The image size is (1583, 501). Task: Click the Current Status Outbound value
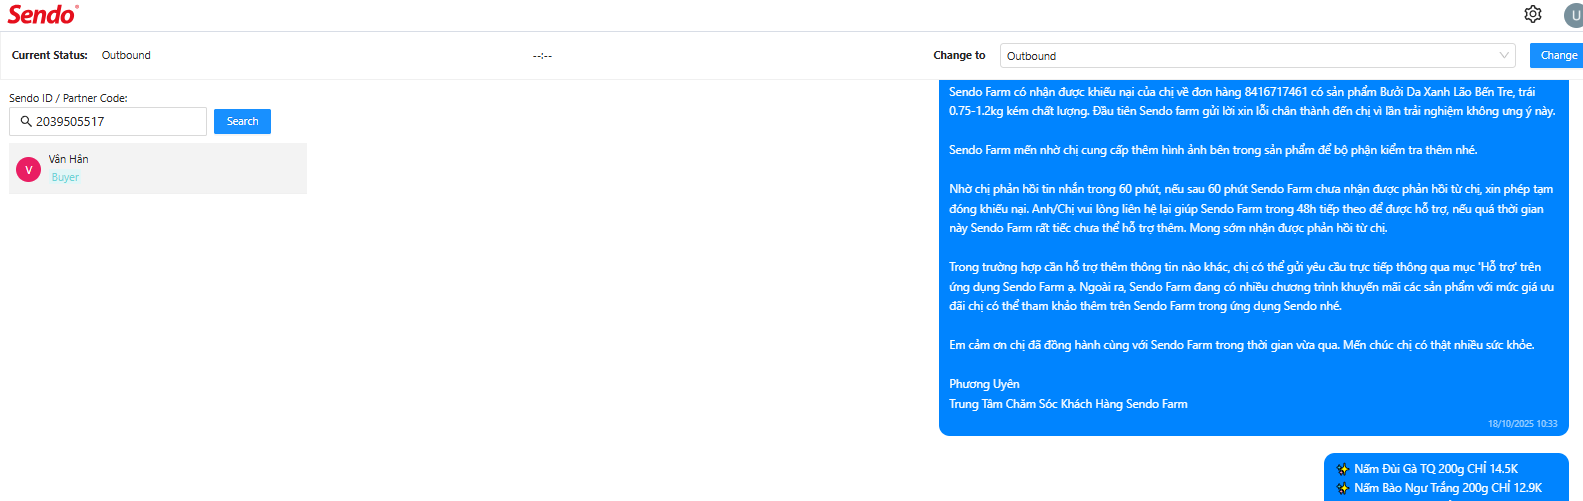click(x=126, y=55)
